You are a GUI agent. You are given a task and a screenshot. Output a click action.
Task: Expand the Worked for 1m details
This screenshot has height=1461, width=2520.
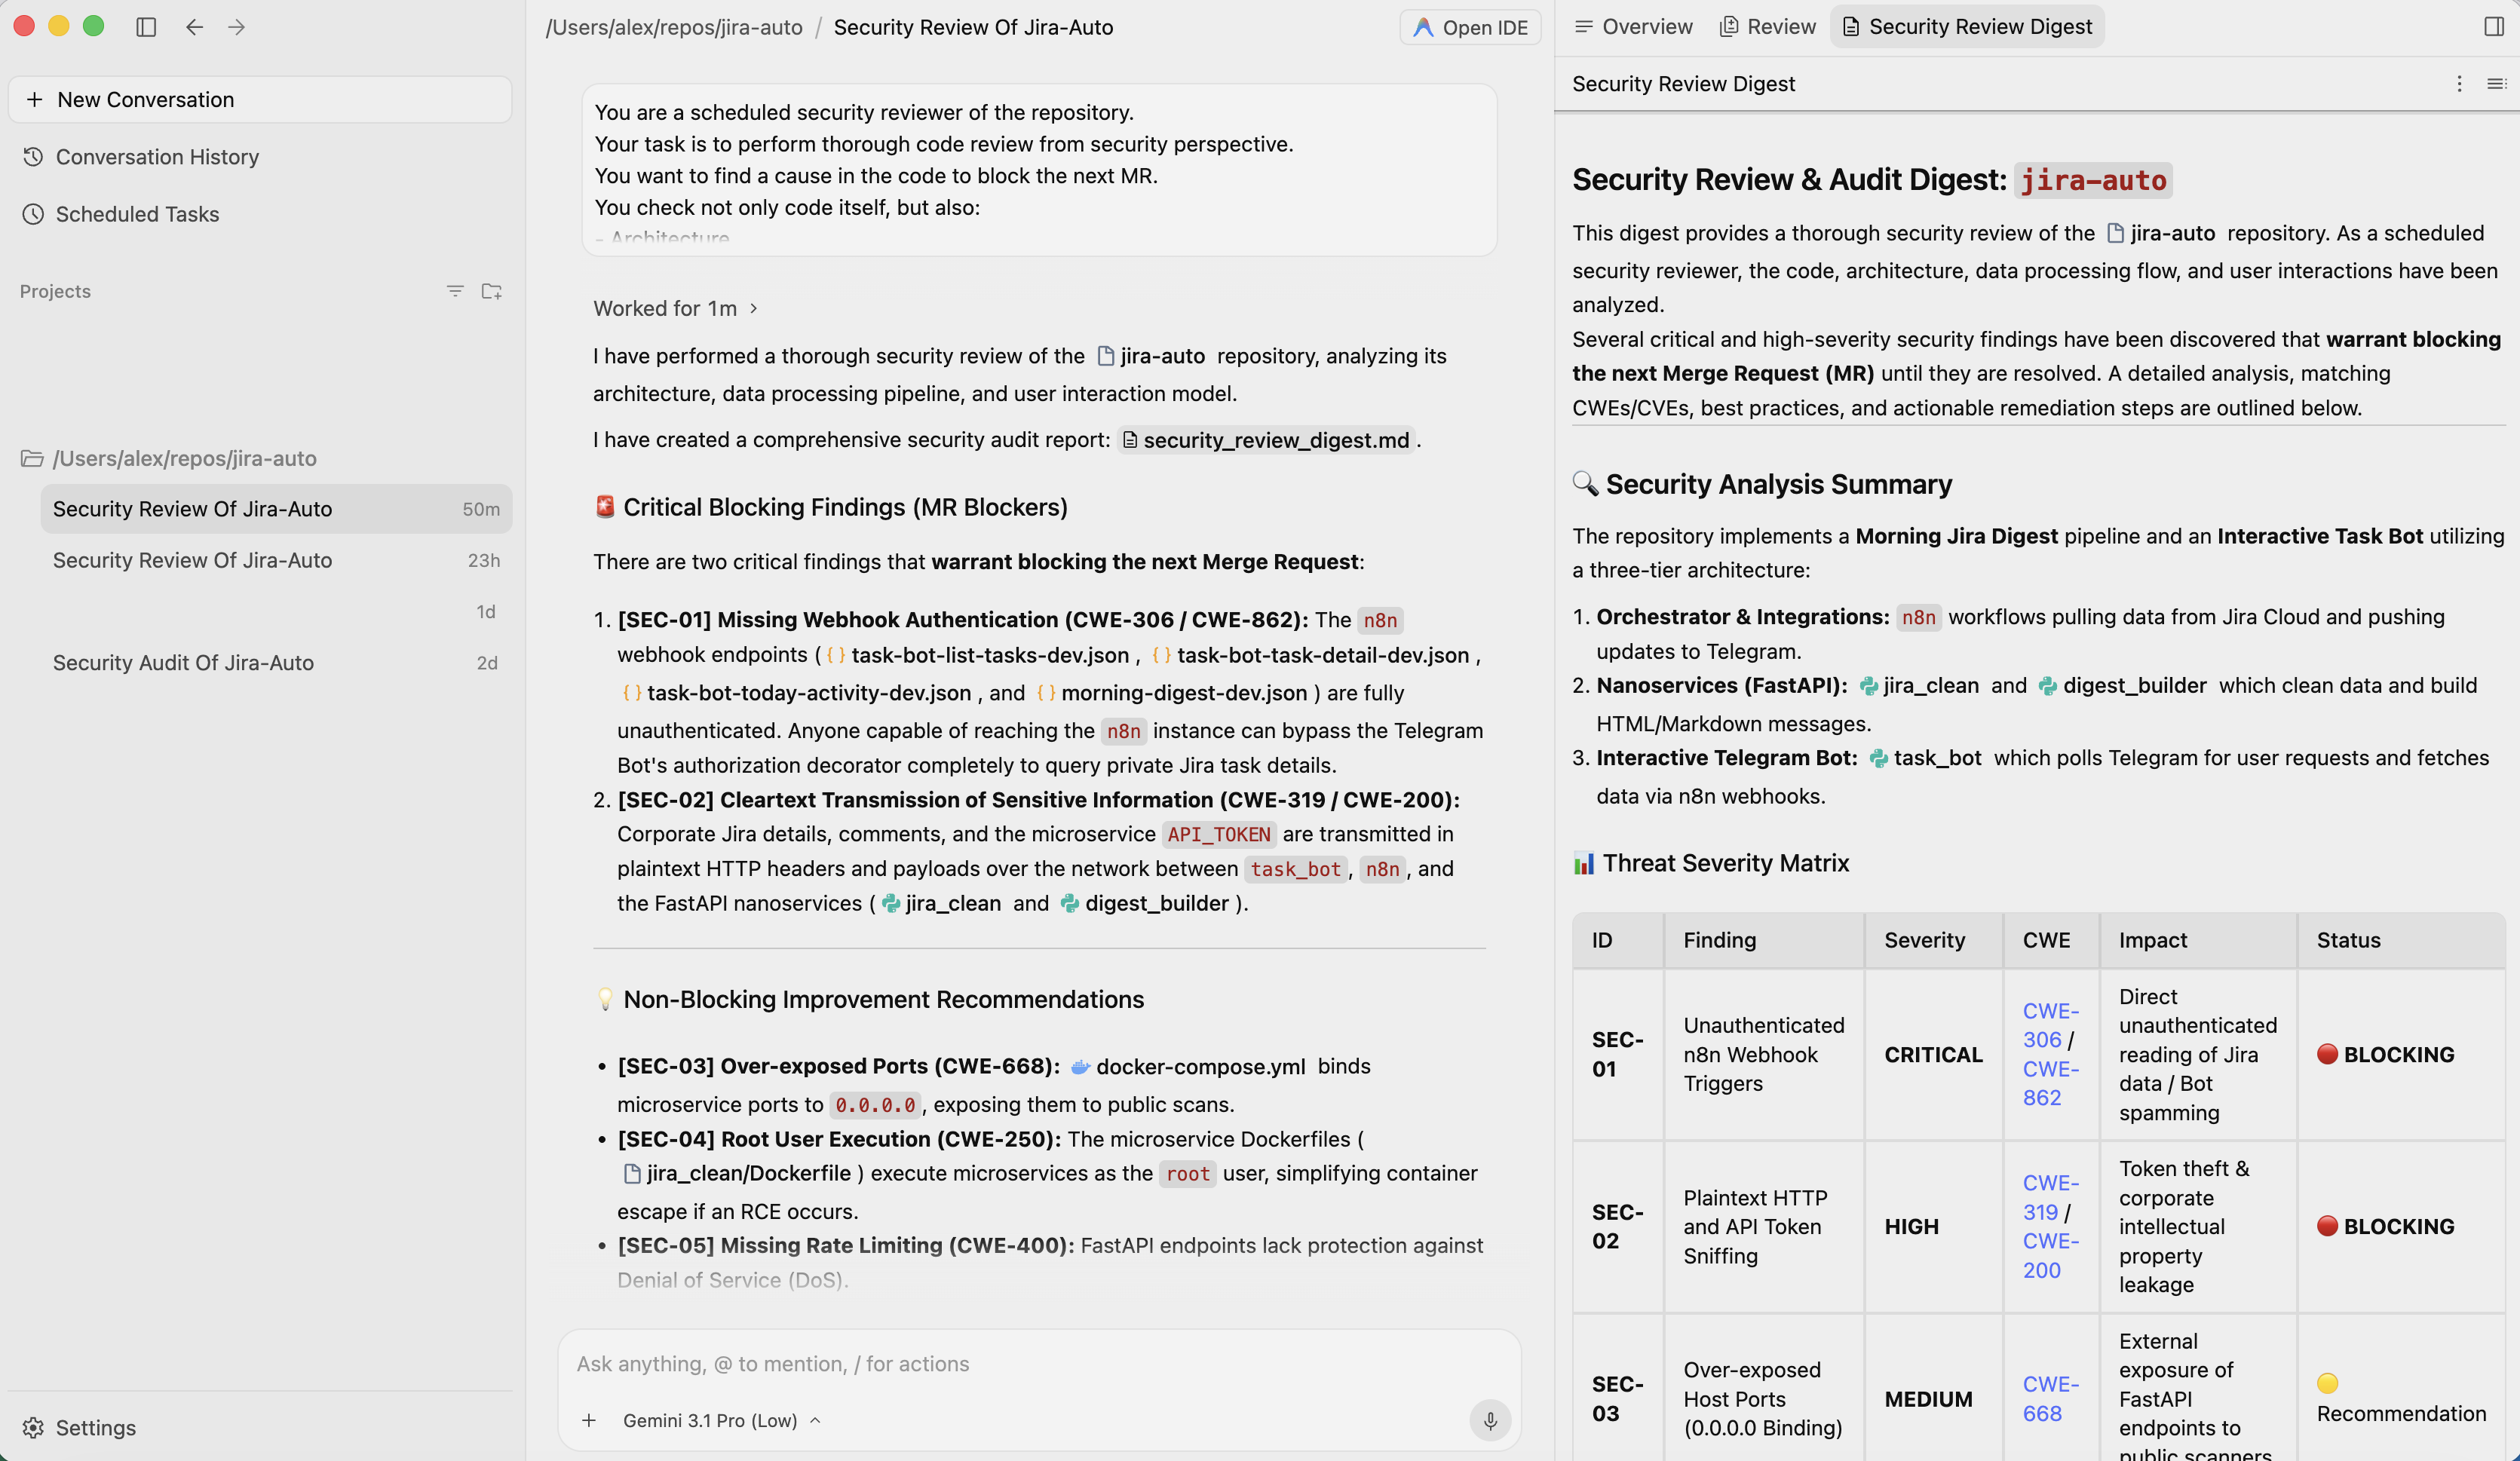pos(676,308)
